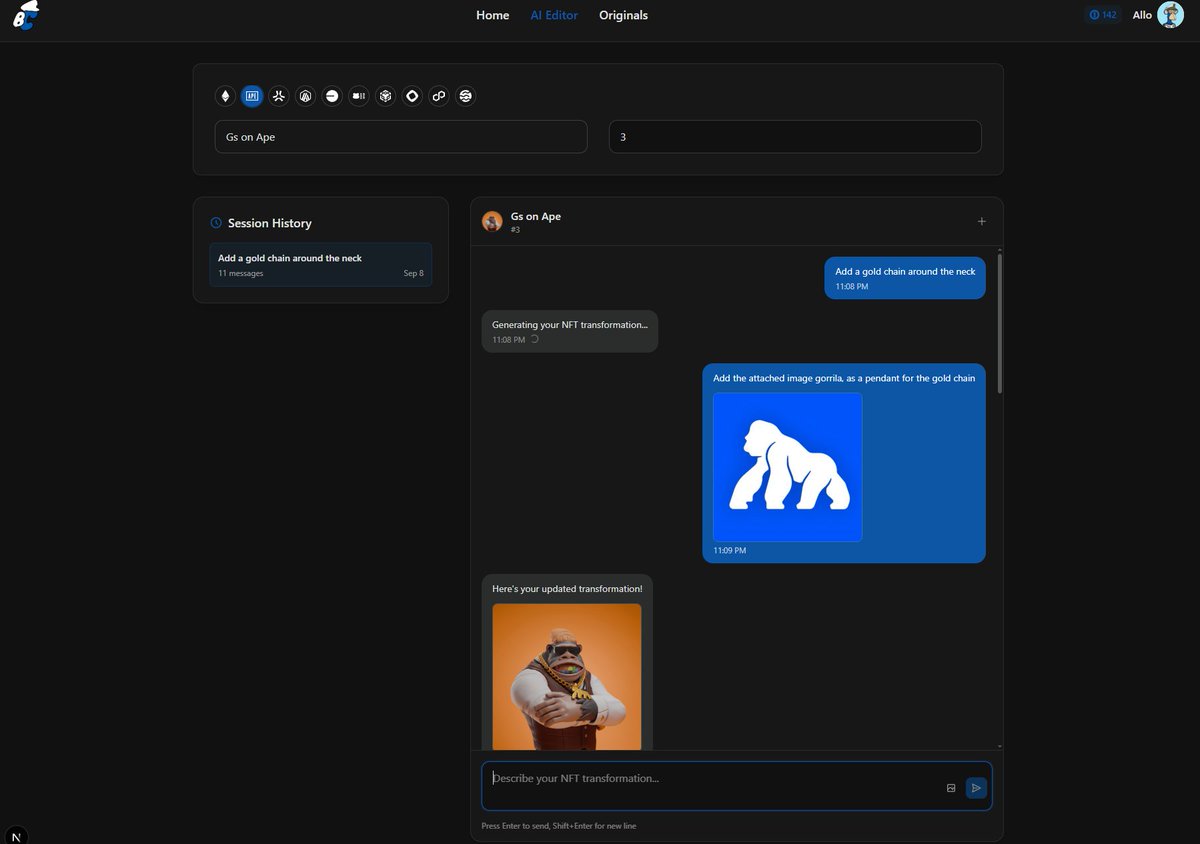Click the attach image icon in message box
This screenshot has height=844, width=1200.
click(951, 788)
